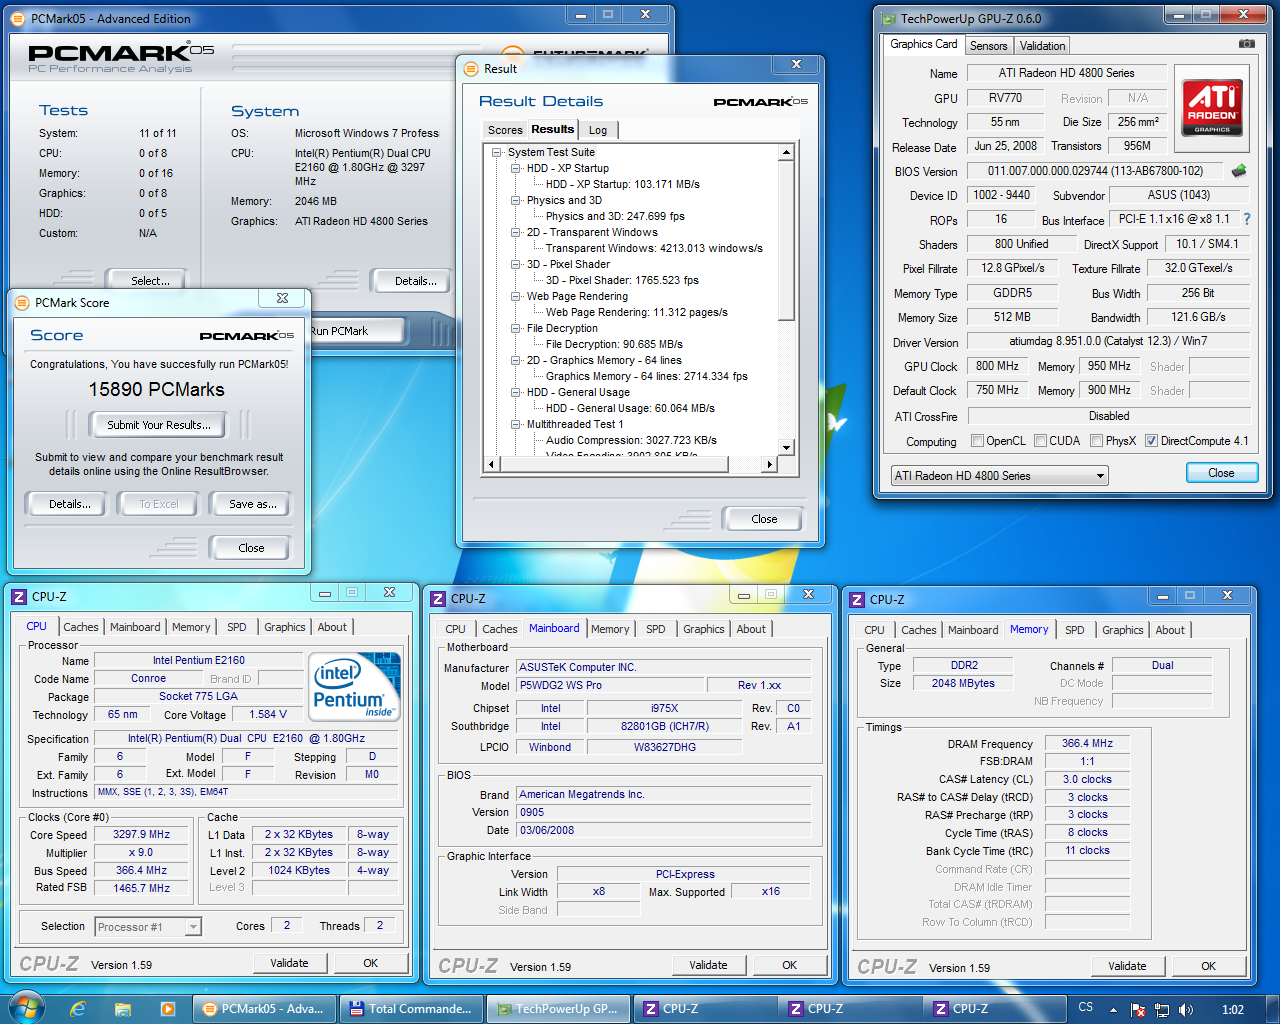Toggle the DirectCompute 4.1 checkbox
The image size is (1280, 1024).
tap(1151, 440)
